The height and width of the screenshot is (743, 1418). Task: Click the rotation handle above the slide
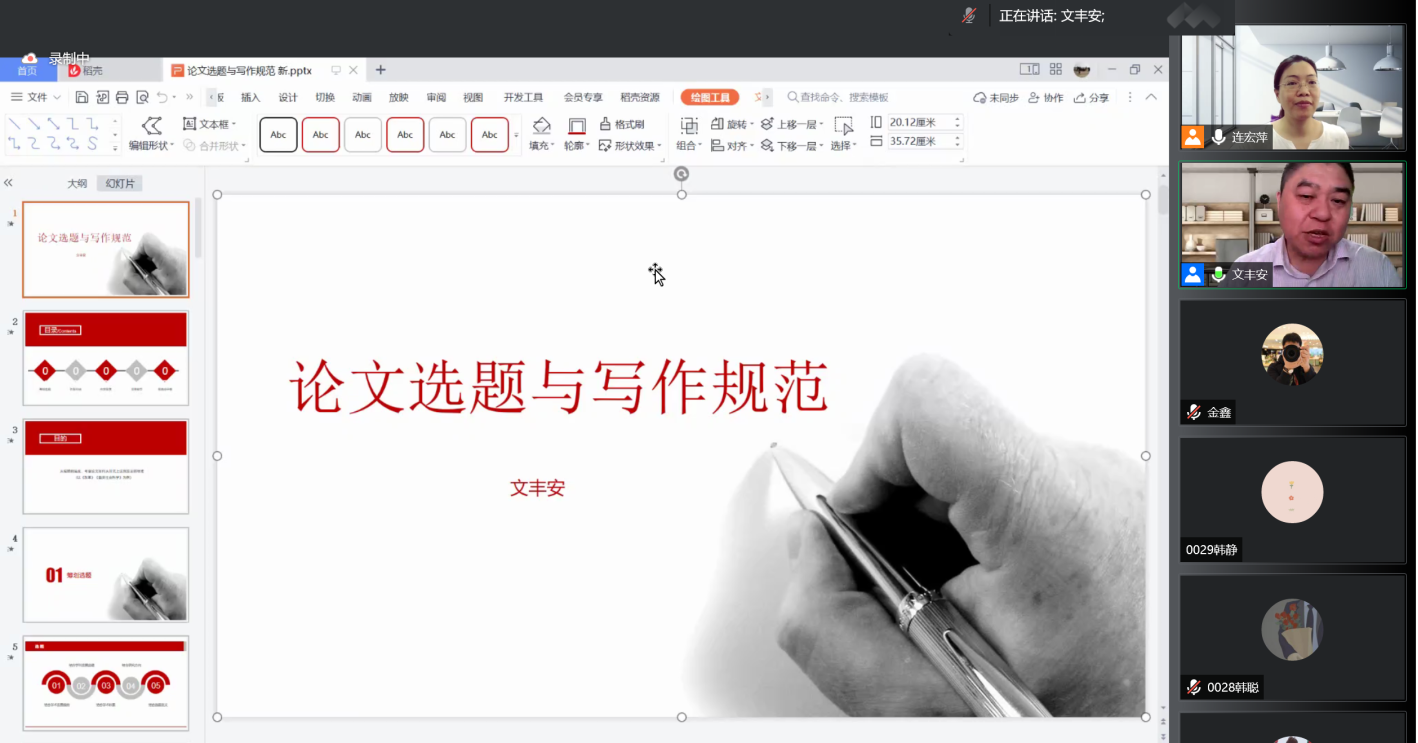(x=681, y=174)
